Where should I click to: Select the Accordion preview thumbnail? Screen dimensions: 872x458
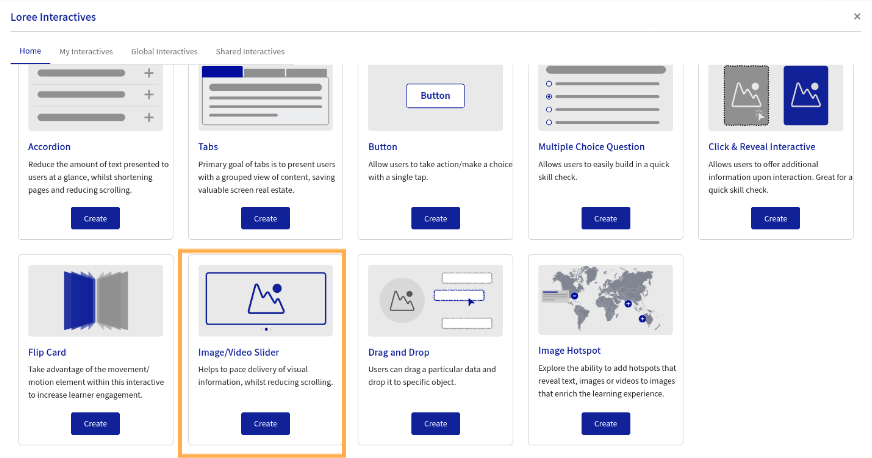click(x=96, y=98)
